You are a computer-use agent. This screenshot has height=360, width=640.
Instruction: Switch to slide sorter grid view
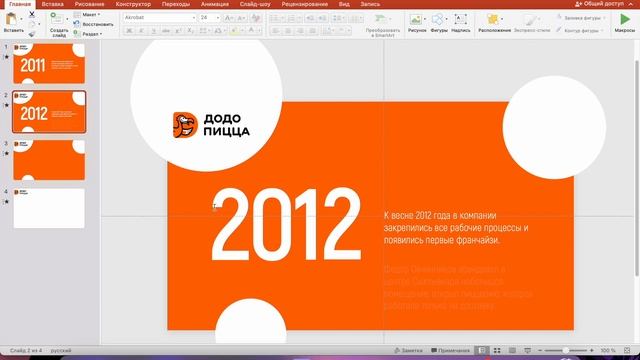click(x=497, y=350)
